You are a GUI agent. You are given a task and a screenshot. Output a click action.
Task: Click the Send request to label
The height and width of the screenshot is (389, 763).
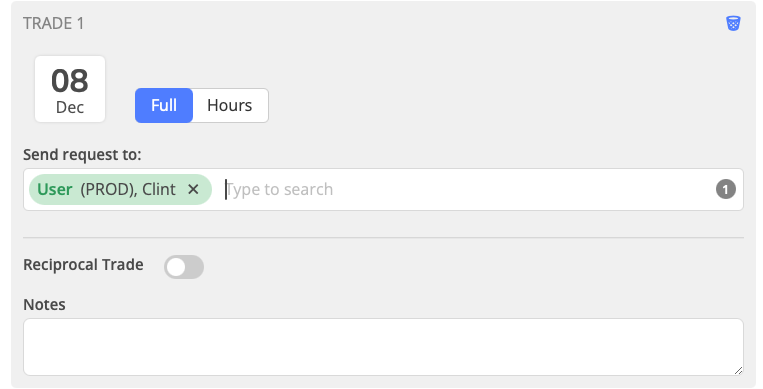82,155
